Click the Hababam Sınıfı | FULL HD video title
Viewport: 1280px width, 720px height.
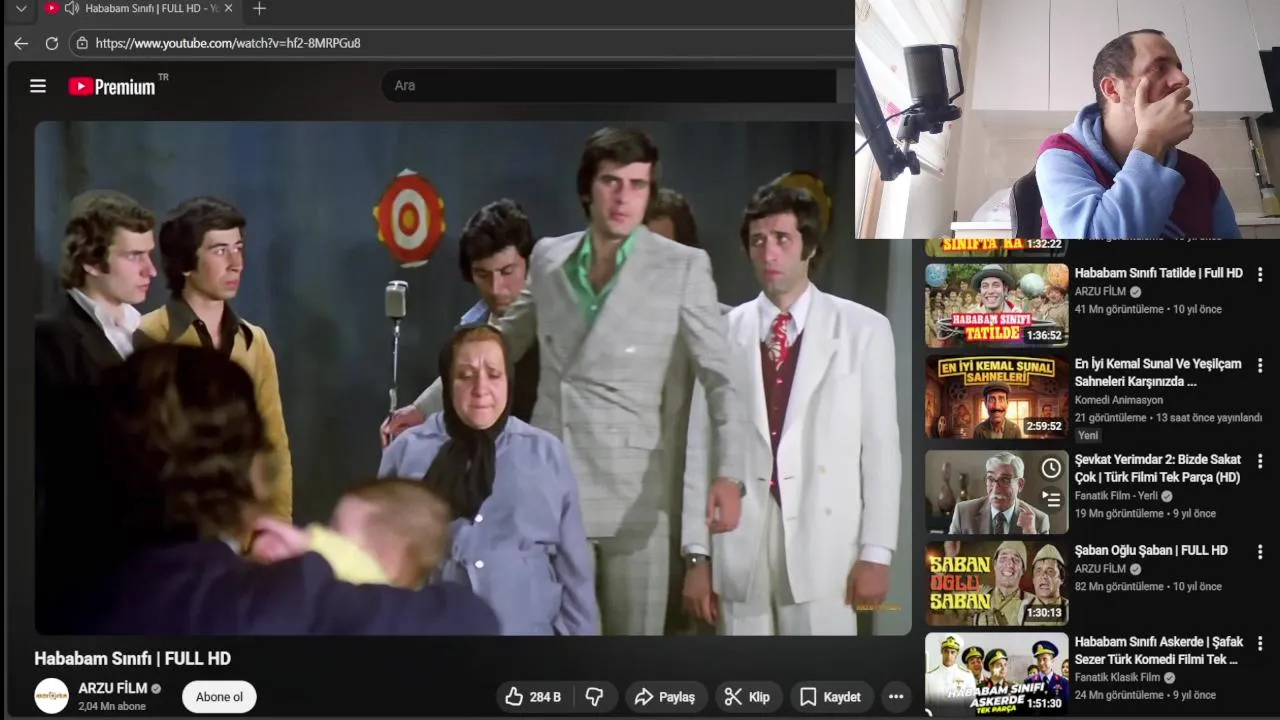(132, 659)
